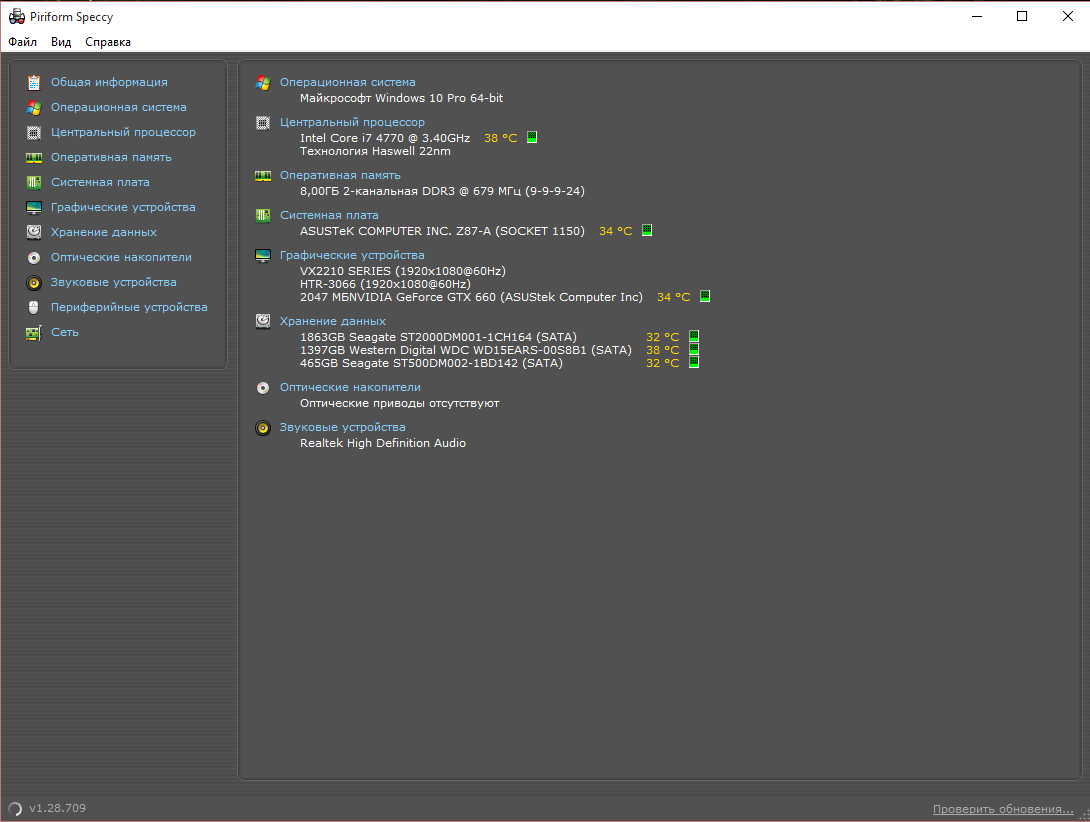Click Western Digital WD15EARS drive line
This screenshot has width=1090, height=822.
pos(466,350)
